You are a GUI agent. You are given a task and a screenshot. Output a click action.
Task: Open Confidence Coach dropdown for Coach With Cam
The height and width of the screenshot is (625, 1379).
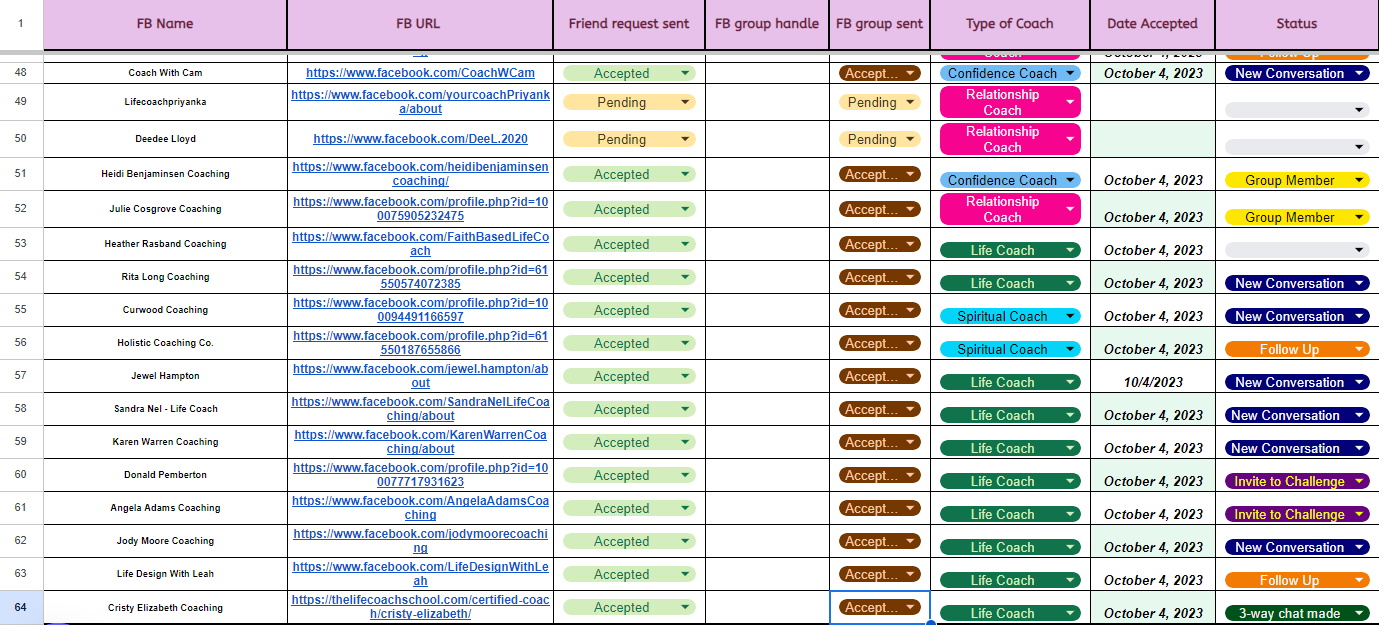tap(1010, 73)
